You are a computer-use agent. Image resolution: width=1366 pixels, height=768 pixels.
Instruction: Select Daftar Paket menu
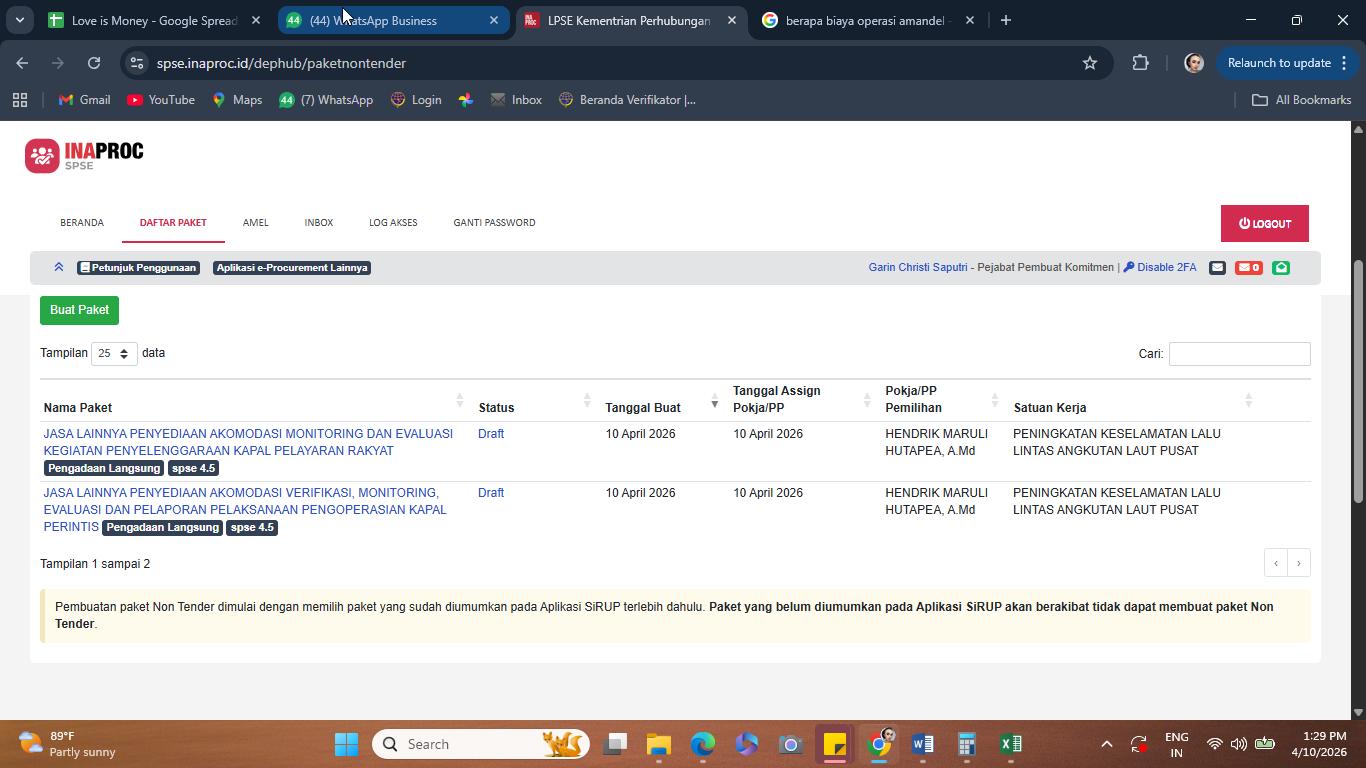click(173, 222)
